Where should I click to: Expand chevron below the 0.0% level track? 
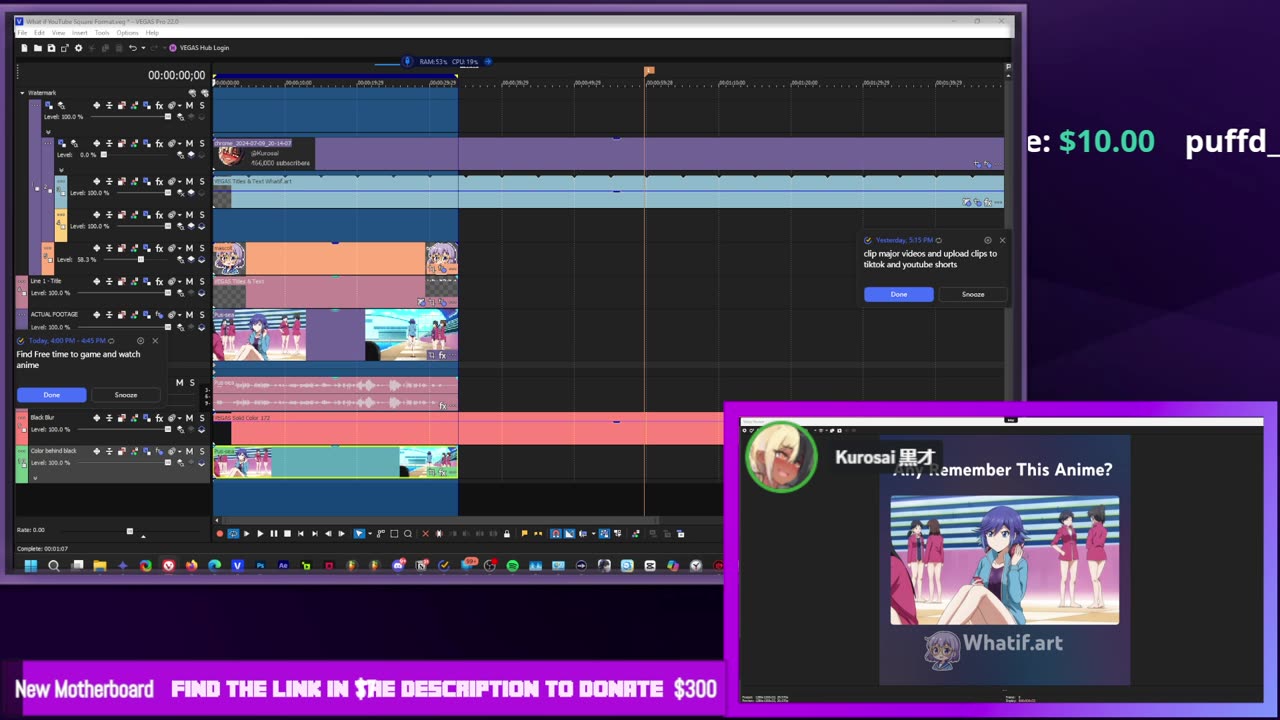61,170
